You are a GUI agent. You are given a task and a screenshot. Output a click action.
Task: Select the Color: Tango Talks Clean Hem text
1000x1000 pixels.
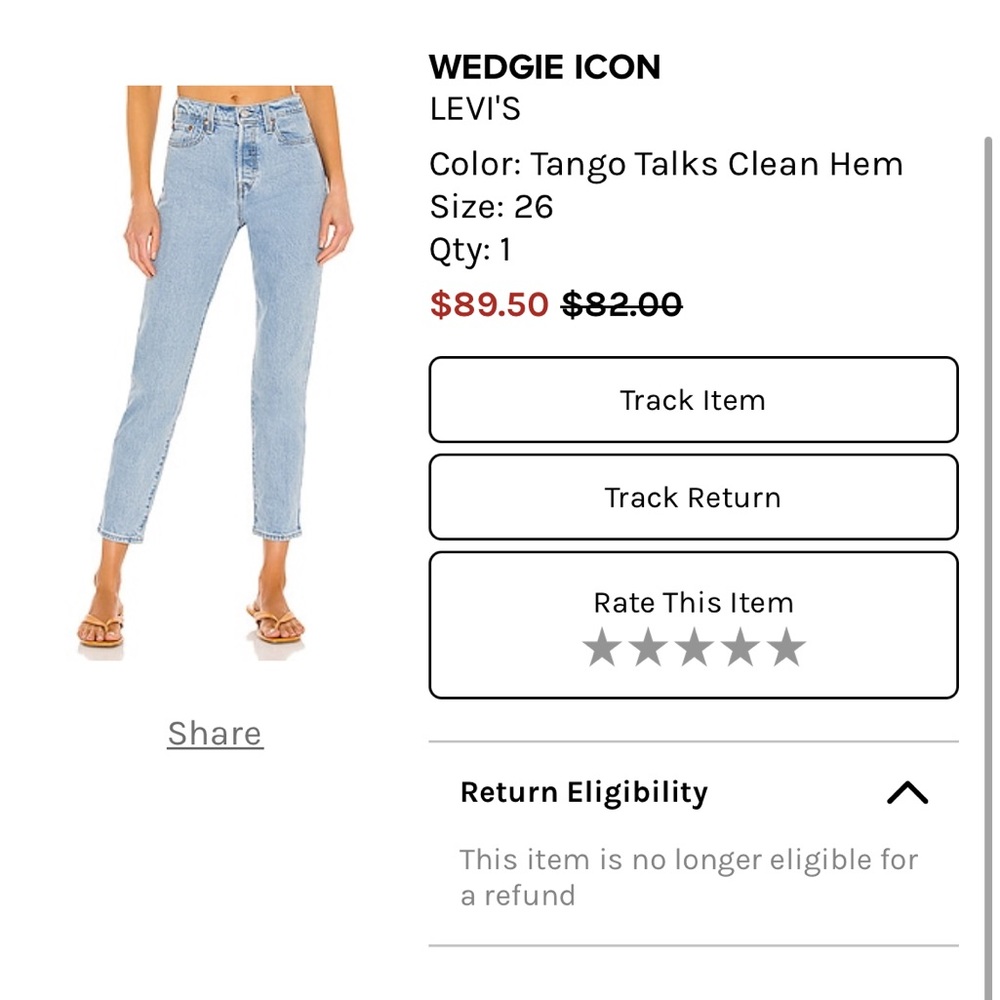click(x=665, y=164)
